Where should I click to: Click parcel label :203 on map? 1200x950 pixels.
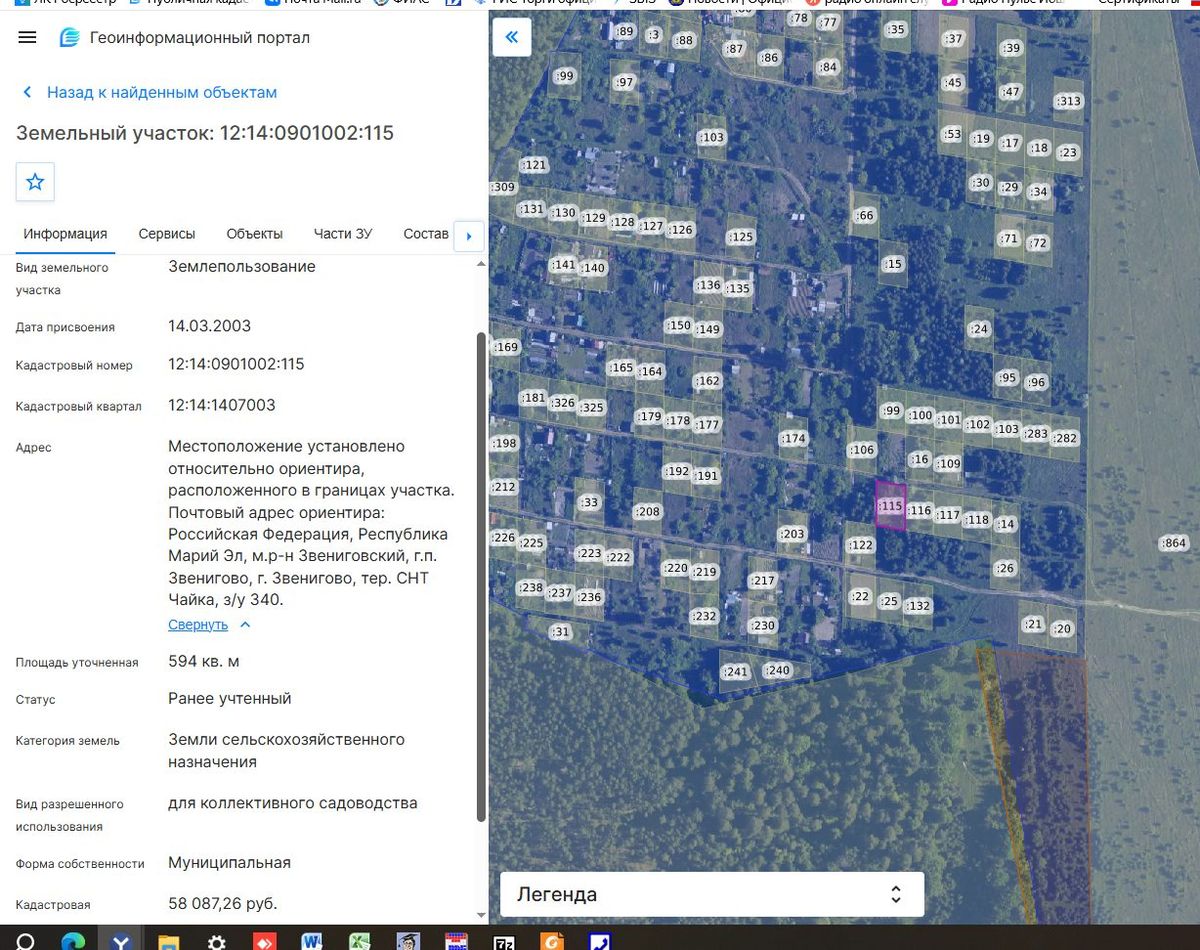[792, 534]
